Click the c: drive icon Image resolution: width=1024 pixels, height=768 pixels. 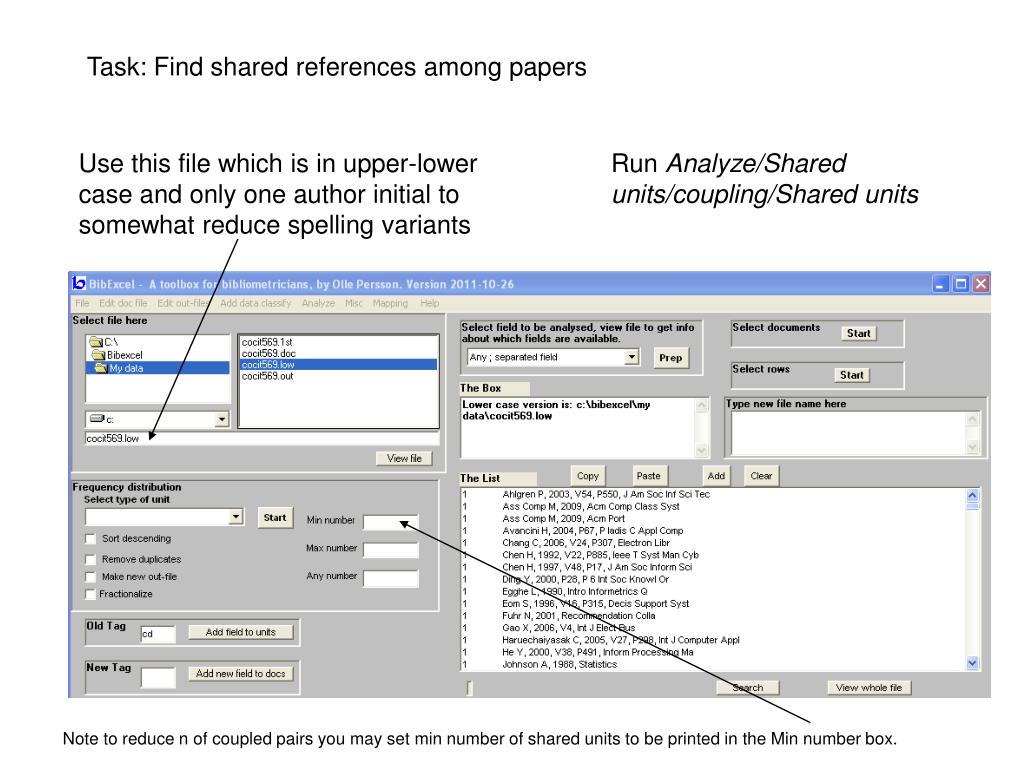tap(97, 417)
